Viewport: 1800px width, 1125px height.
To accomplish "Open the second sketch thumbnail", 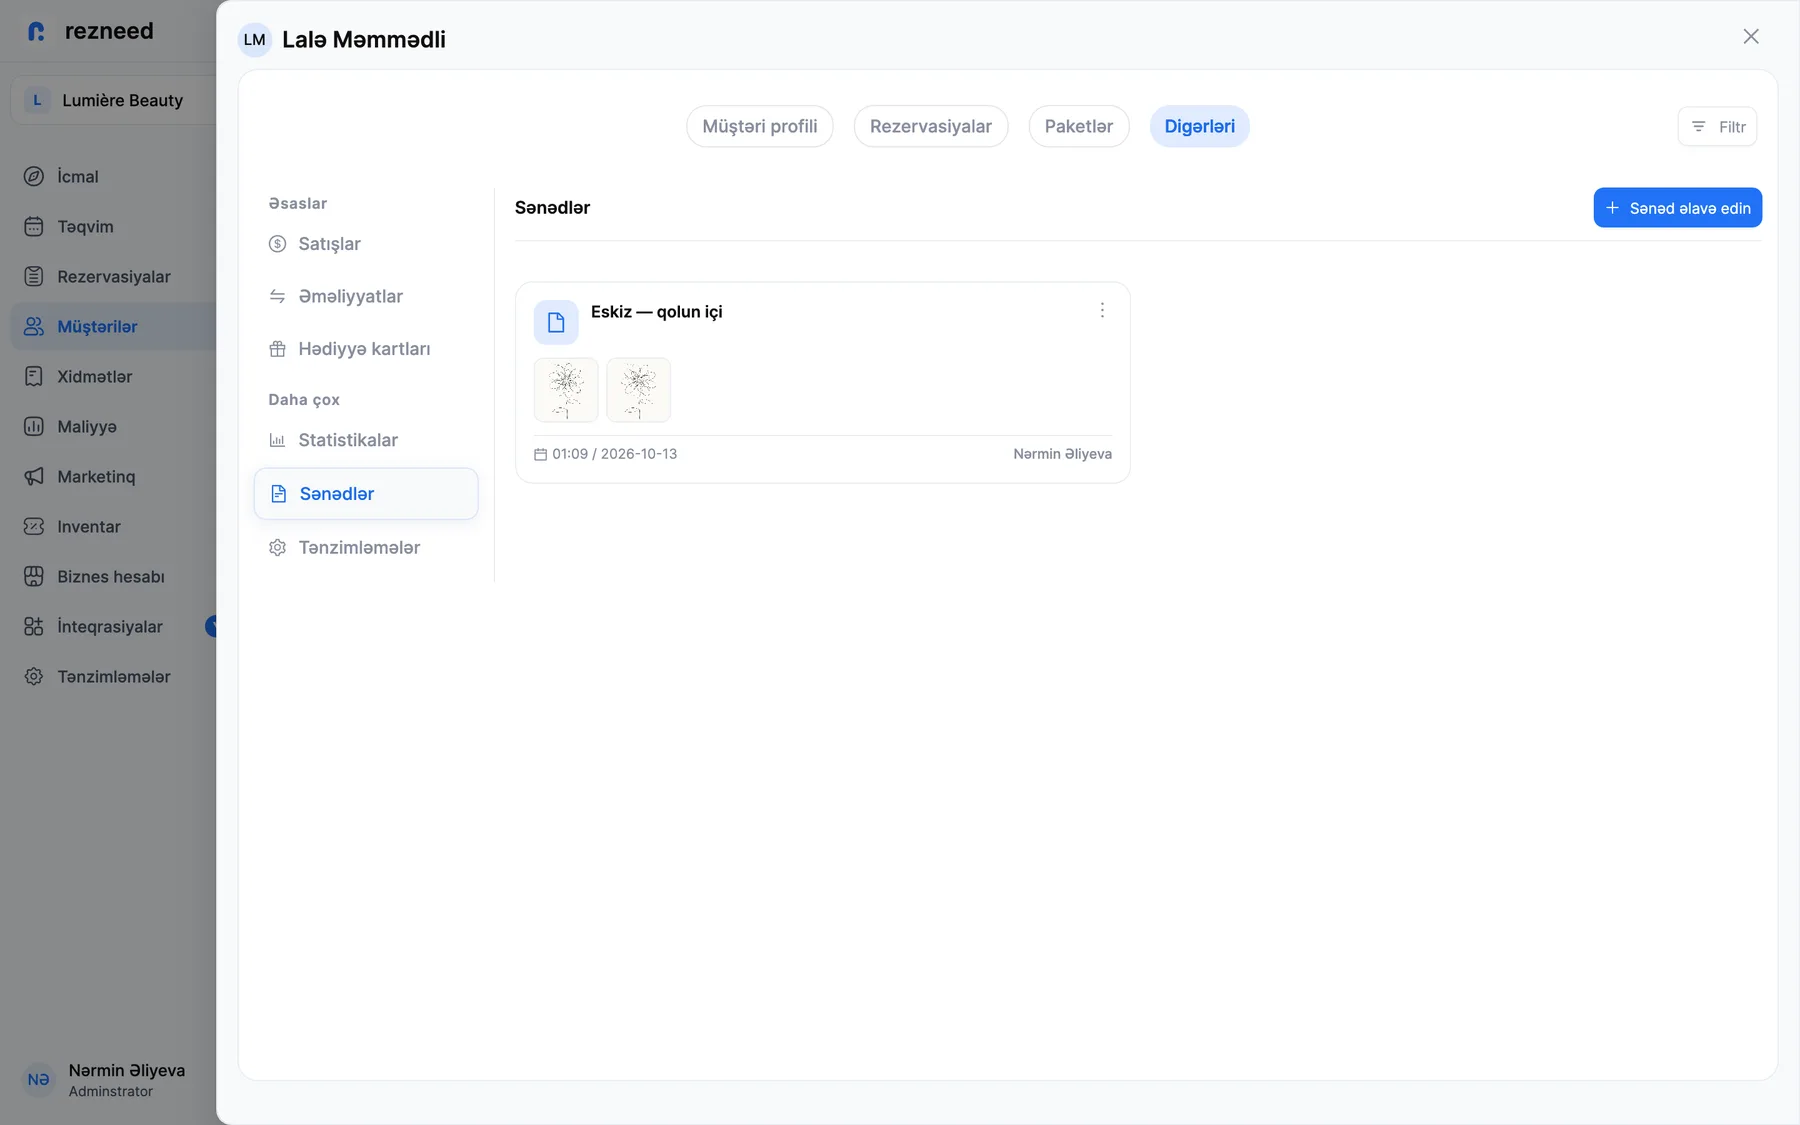I will click(x=638, y=390).
